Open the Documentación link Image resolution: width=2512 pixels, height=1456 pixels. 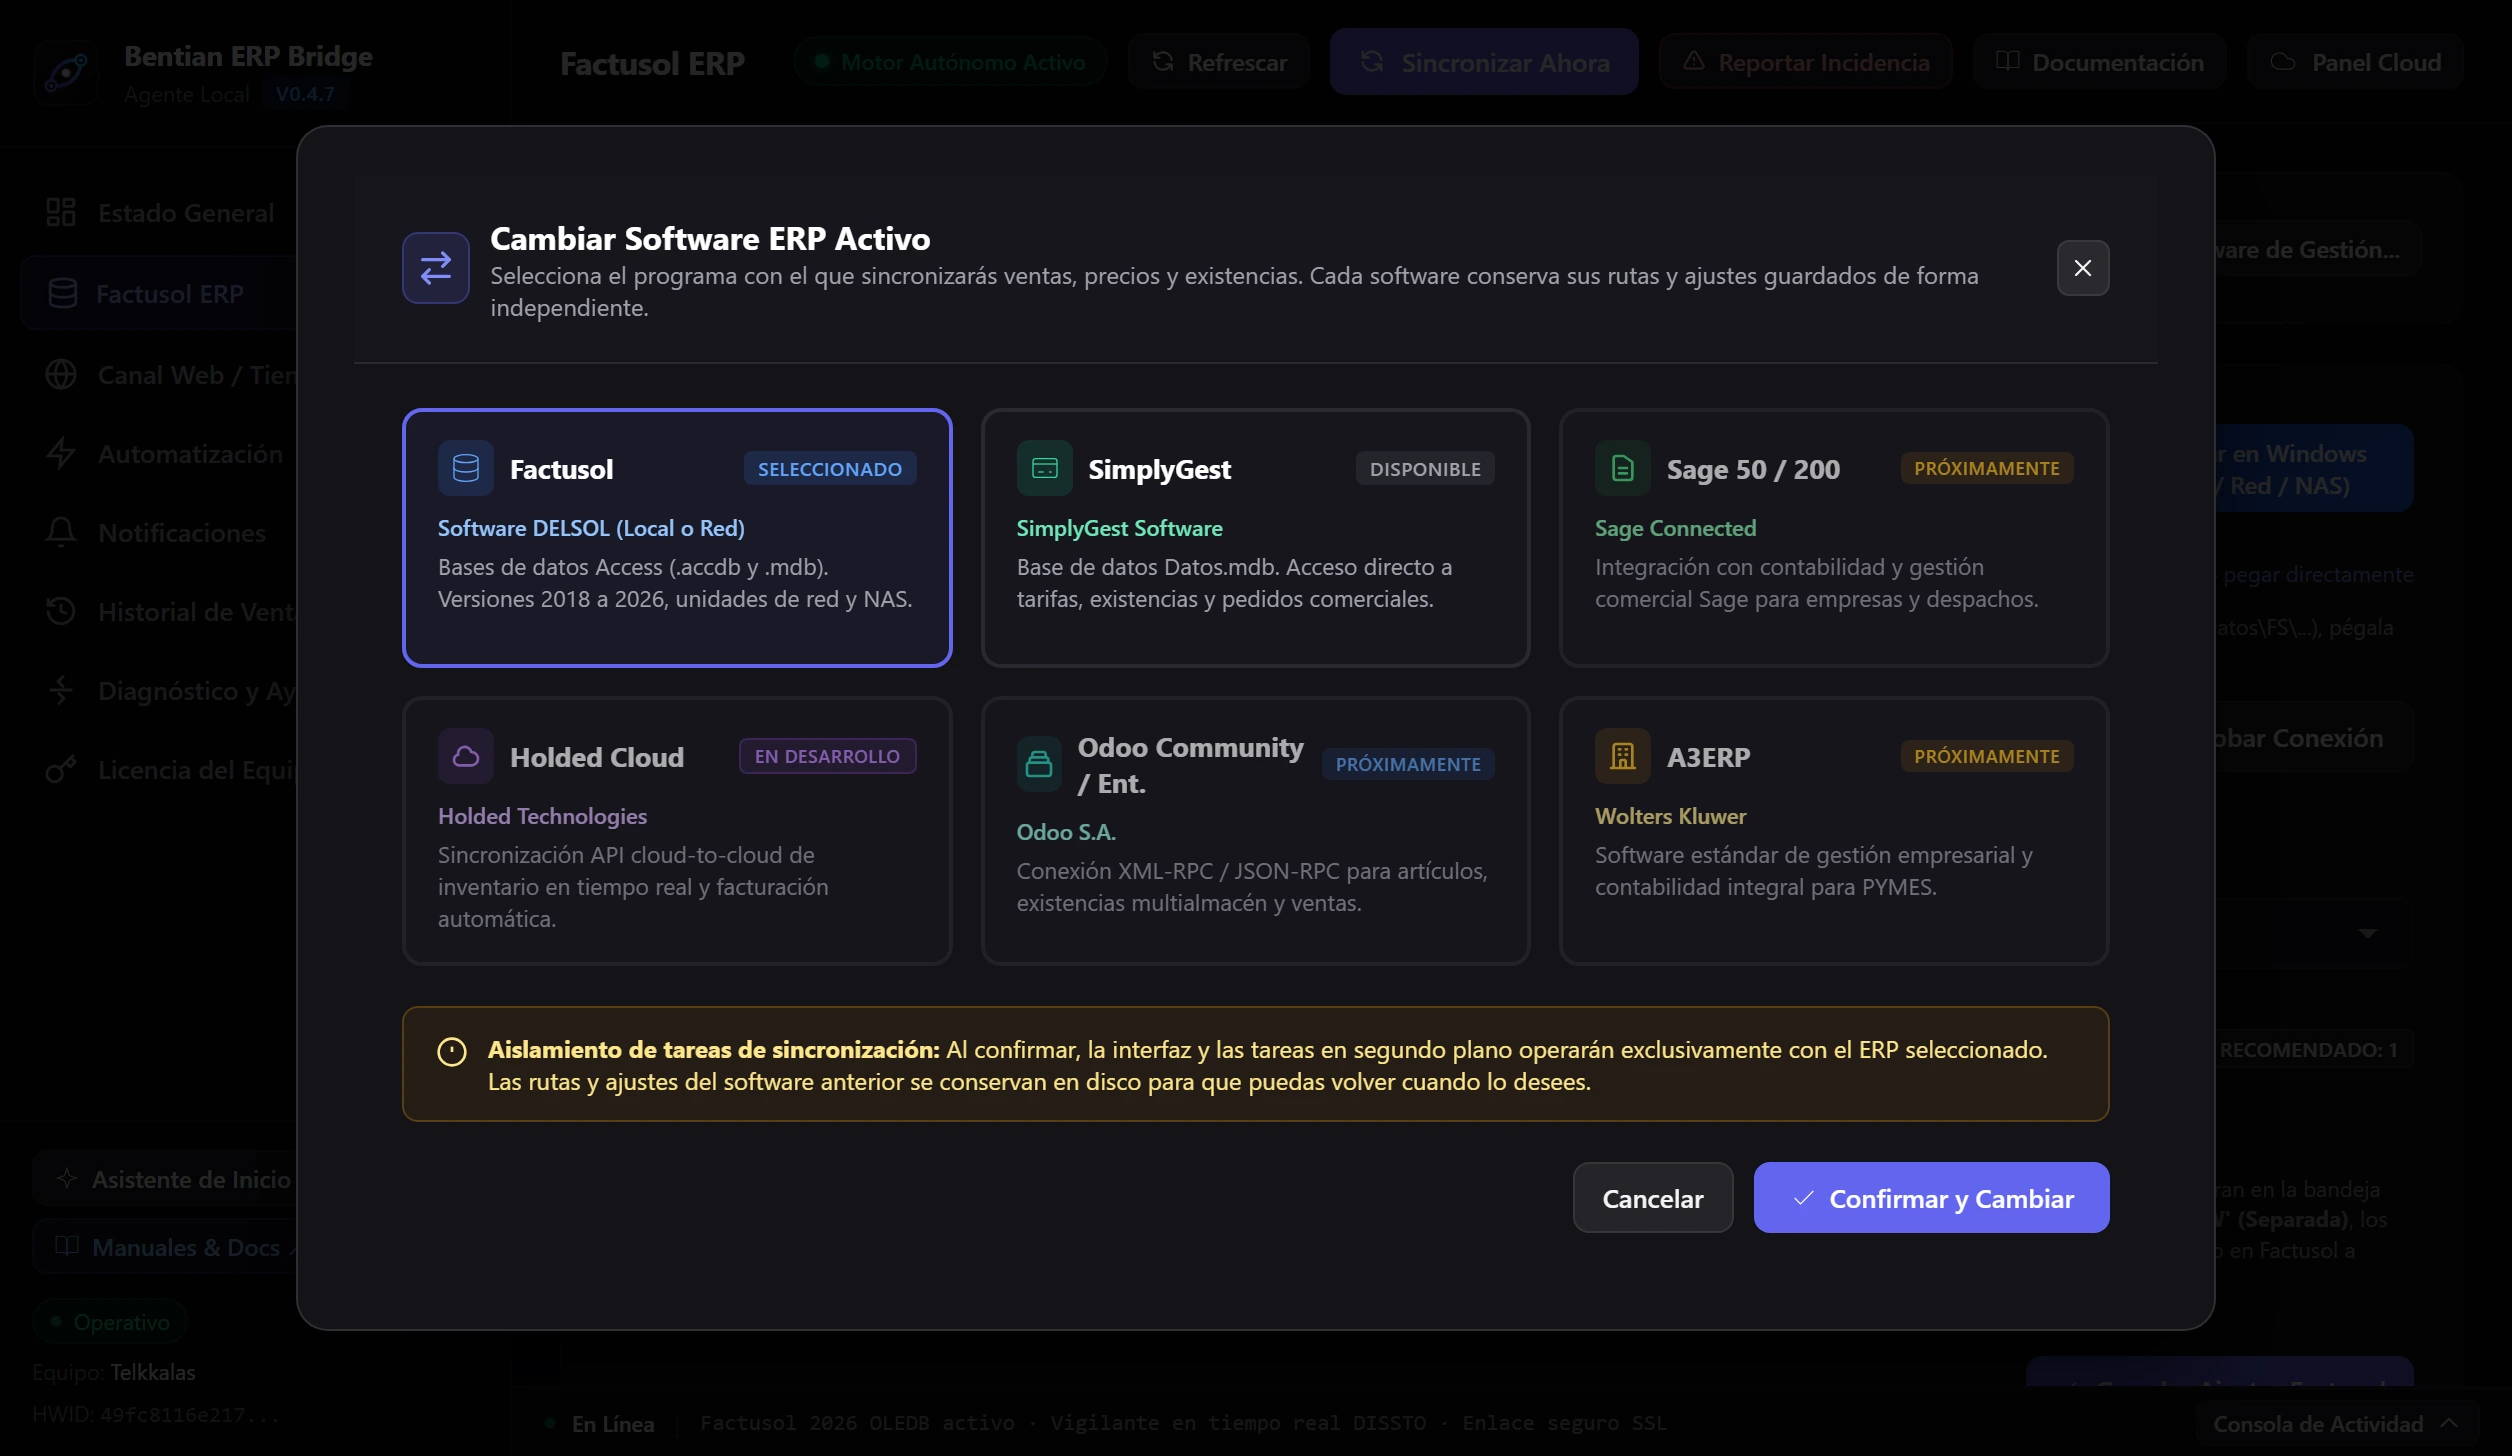pos(2099,62)
